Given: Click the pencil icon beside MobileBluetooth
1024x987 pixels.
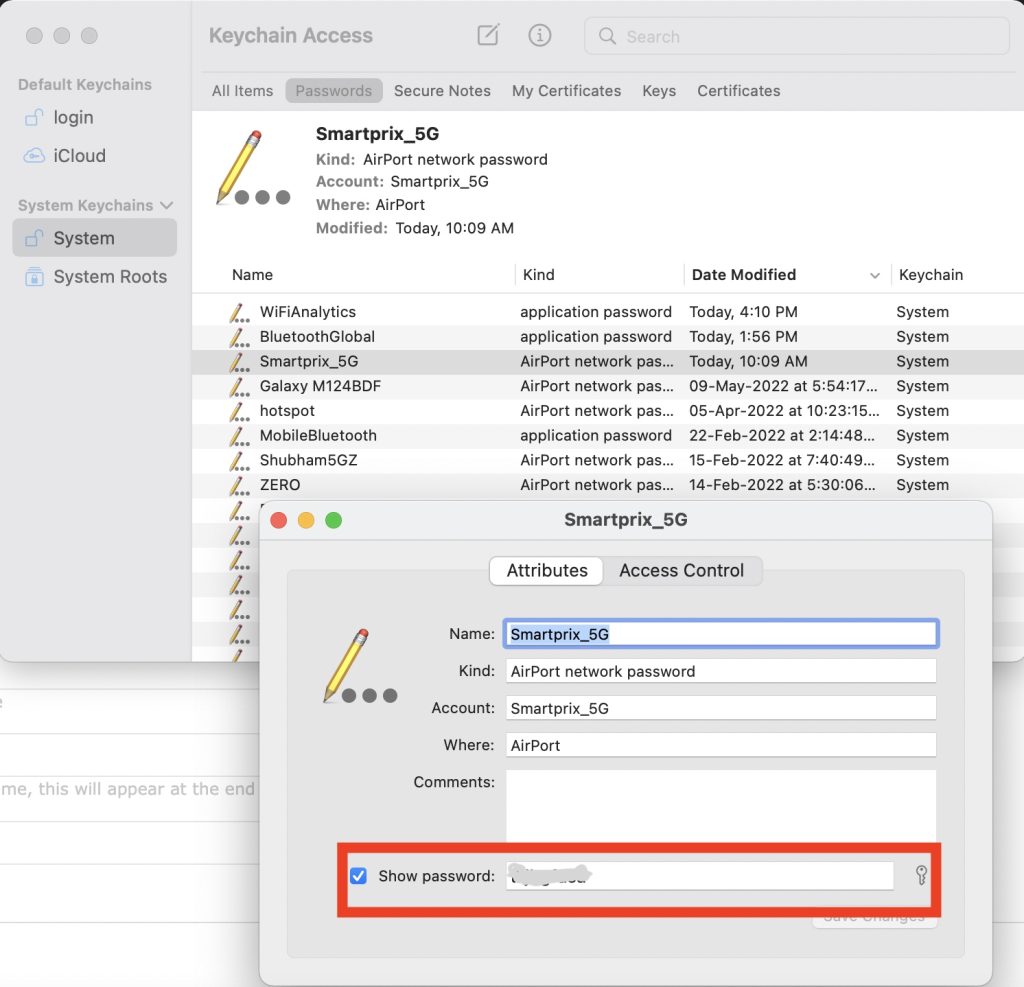Looking at the screenshot, I should (239, 436).
